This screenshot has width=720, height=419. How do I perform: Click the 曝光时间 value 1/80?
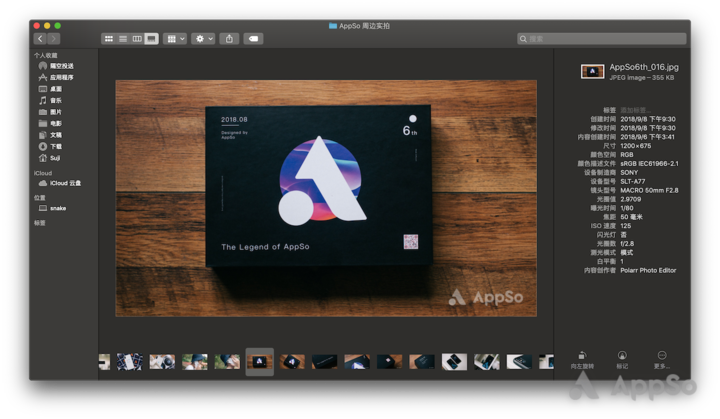[627, 209]
